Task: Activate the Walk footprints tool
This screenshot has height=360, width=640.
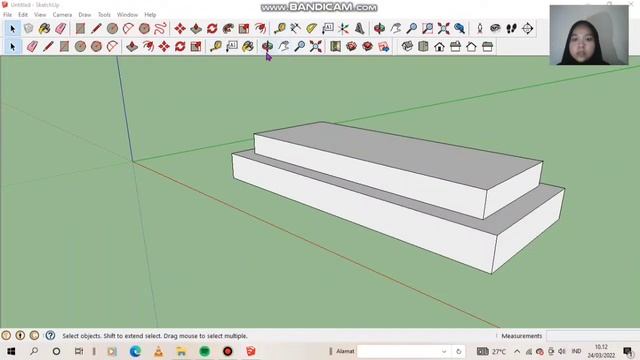Action: (511, 29)
